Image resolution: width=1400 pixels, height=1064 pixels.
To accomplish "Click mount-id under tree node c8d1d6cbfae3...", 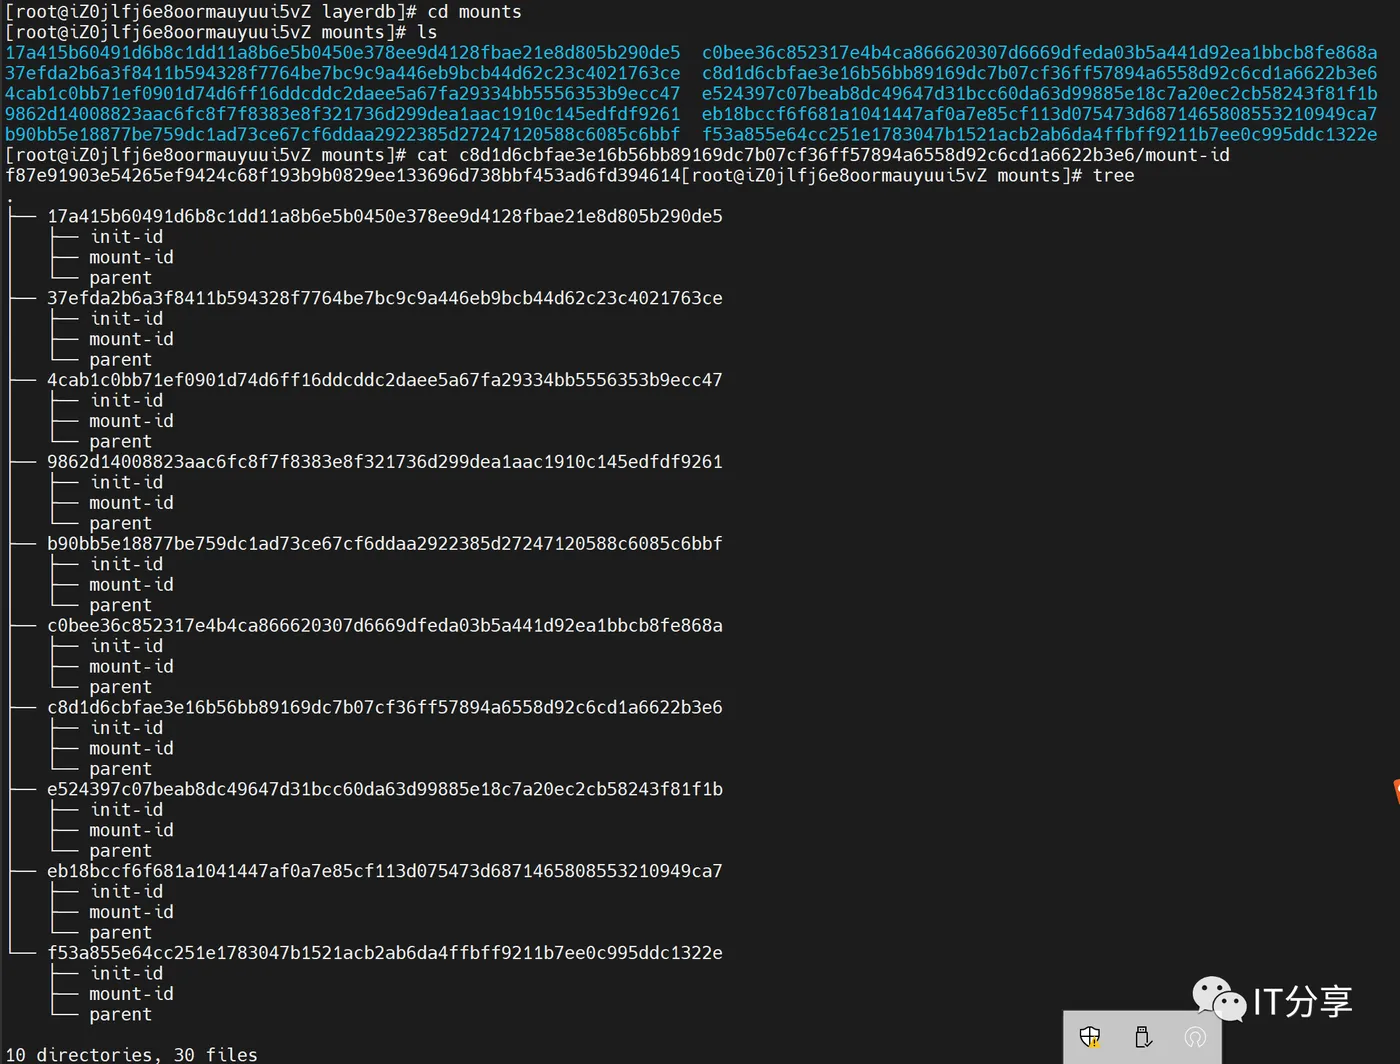I will [x=131, y=749].
